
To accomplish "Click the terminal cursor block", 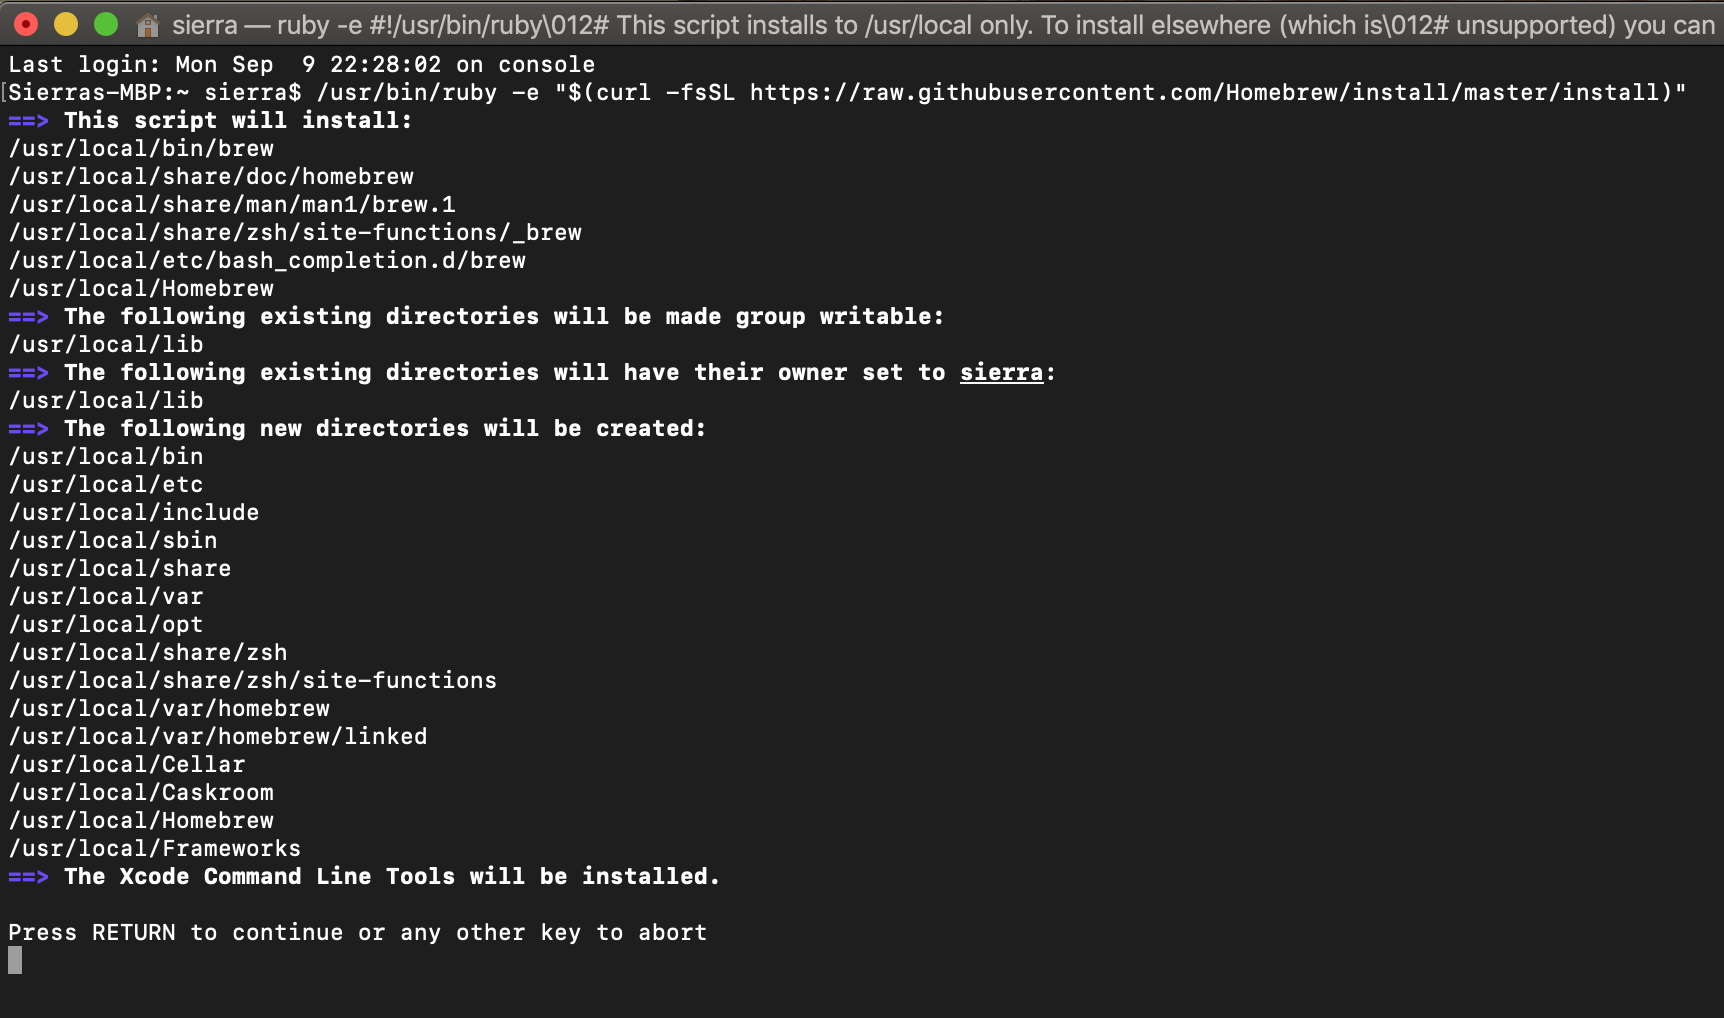I will 13,960.
